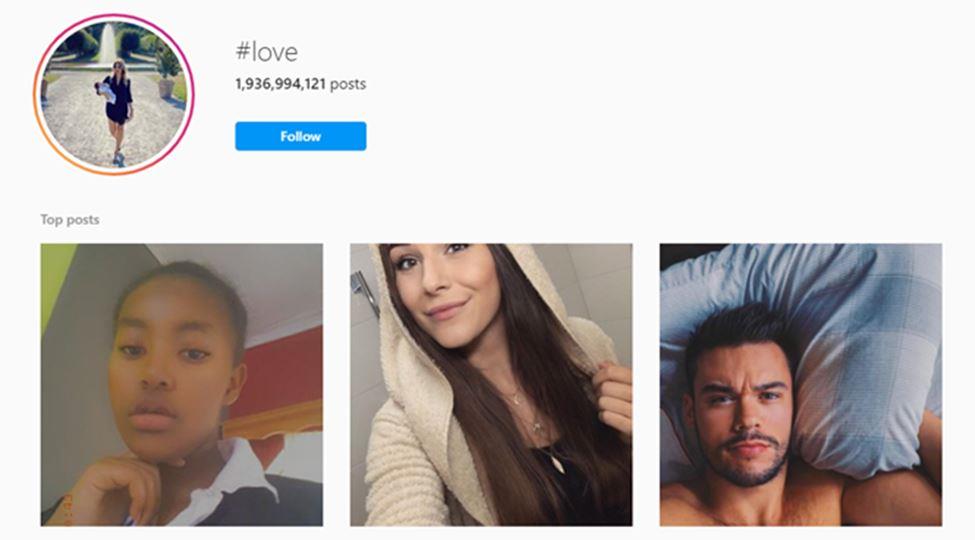Click the green wall corner in first post
975x540 pixels.
tap(55, 280)
